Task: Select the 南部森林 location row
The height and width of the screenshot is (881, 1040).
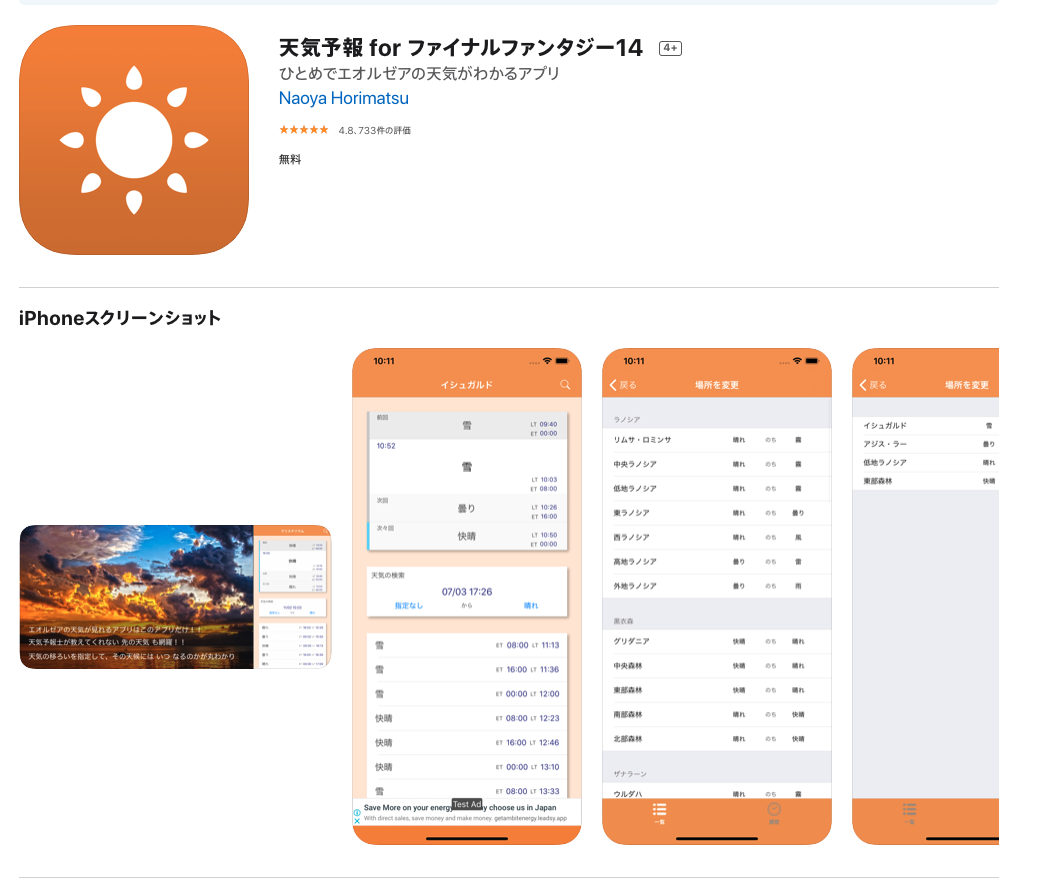Action: (x=716, y=714)
